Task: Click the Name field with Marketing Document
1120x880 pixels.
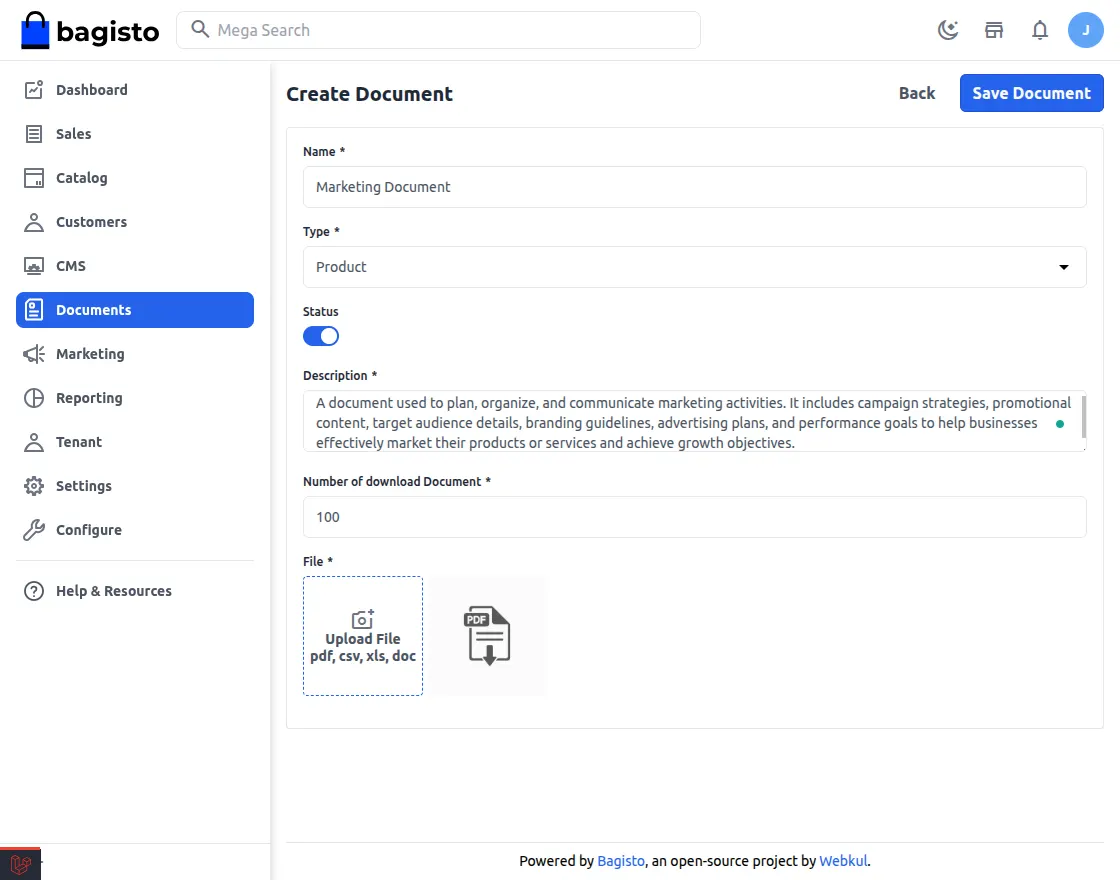Action: (694, 187)
